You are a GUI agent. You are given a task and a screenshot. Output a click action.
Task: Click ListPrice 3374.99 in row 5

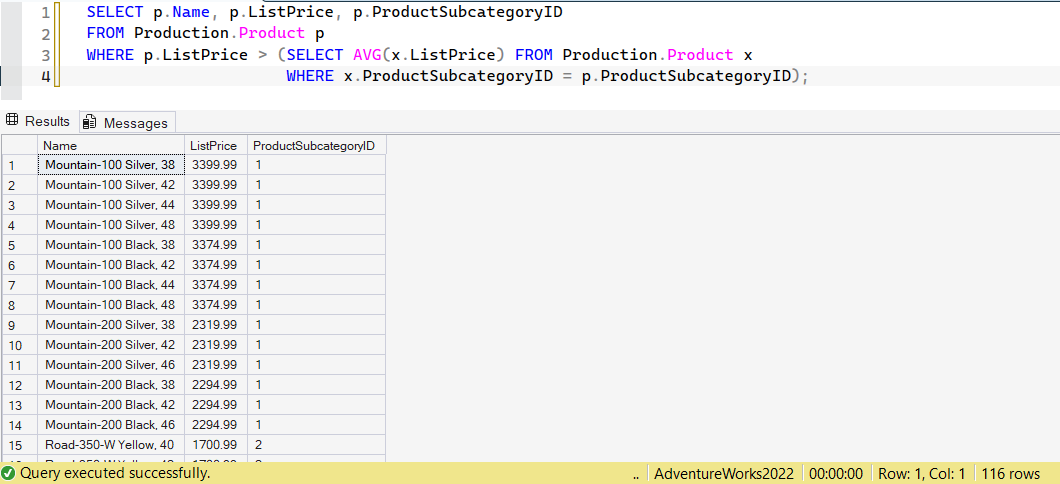216,244
